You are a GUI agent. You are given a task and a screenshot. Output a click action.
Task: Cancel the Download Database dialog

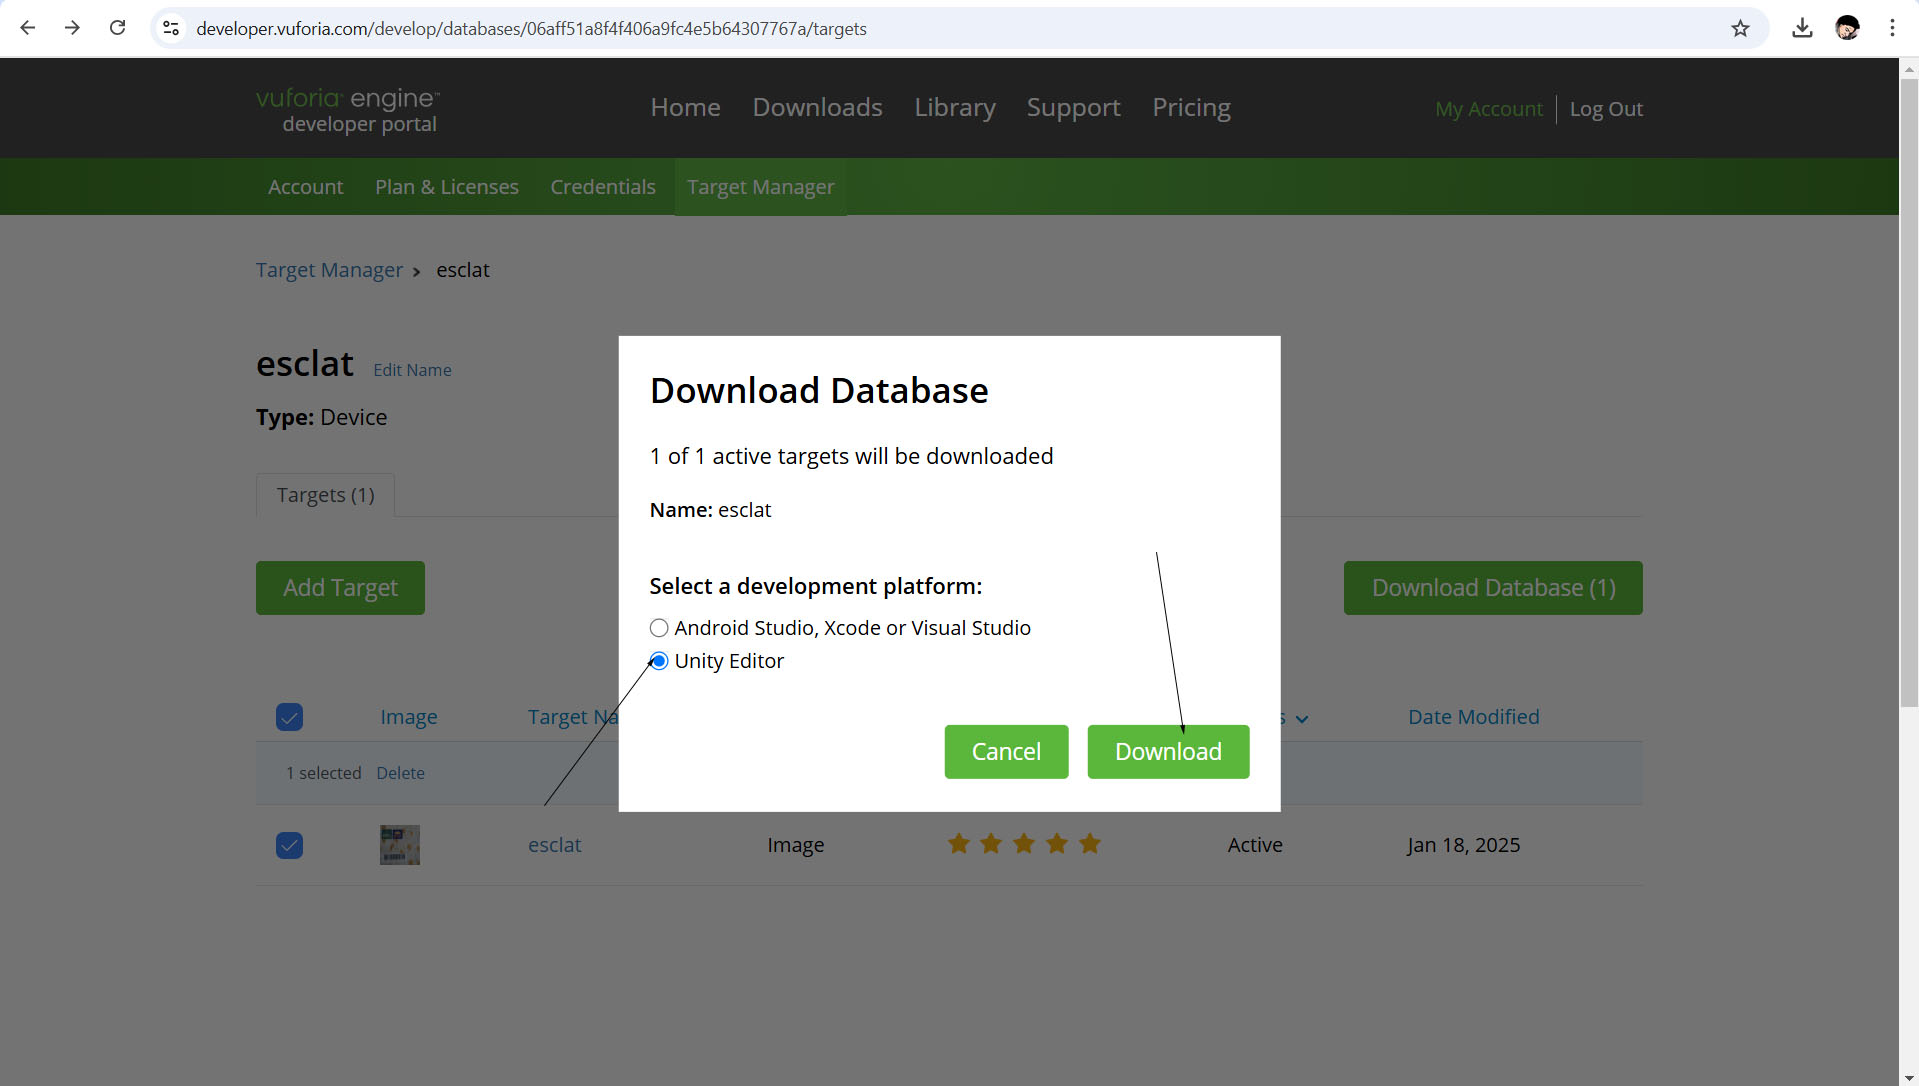(1006, 752)
